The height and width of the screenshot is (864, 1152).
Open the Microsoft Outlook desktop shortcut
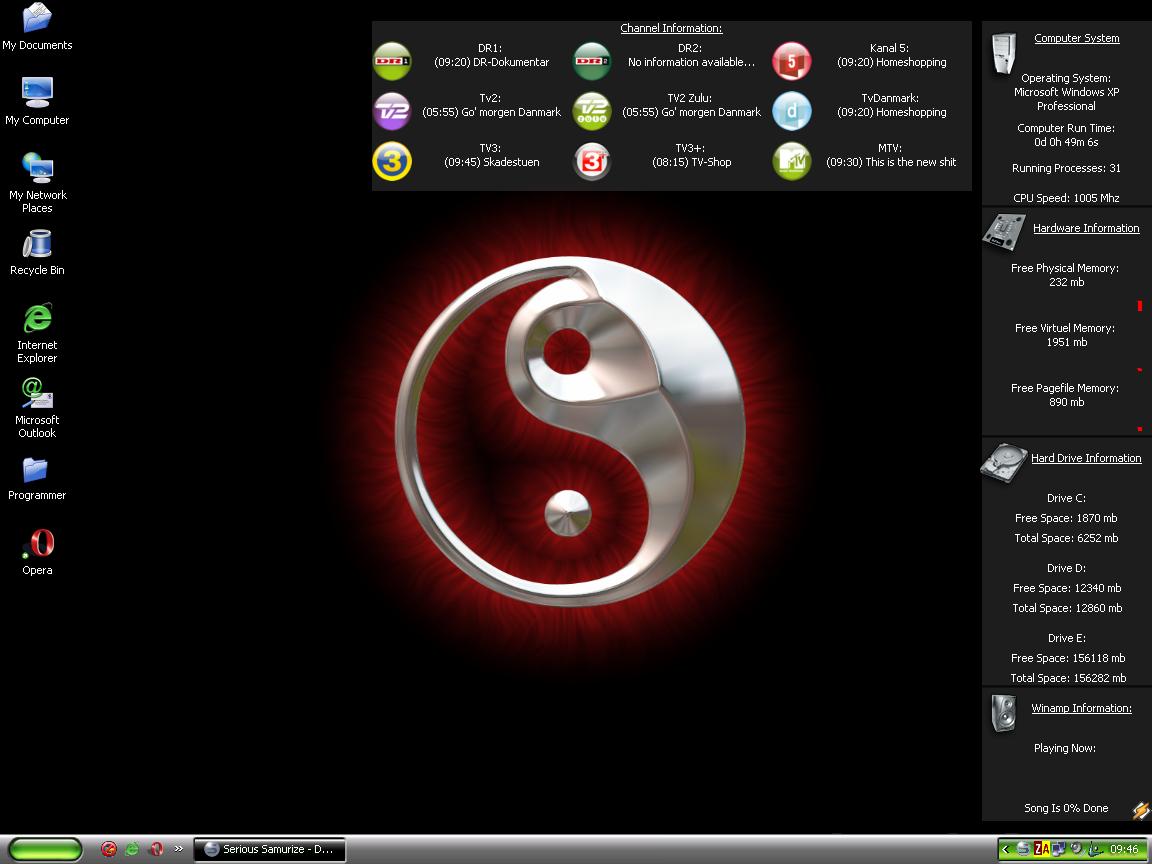coord(37,408)
